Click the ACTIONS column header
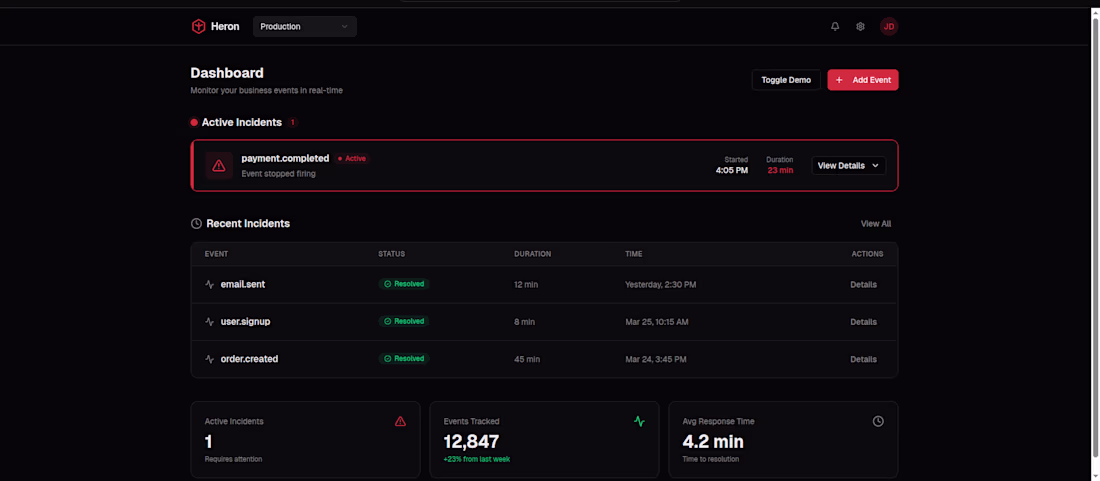This screenshot has width=1100, height=481. click(x=867, y=254)
